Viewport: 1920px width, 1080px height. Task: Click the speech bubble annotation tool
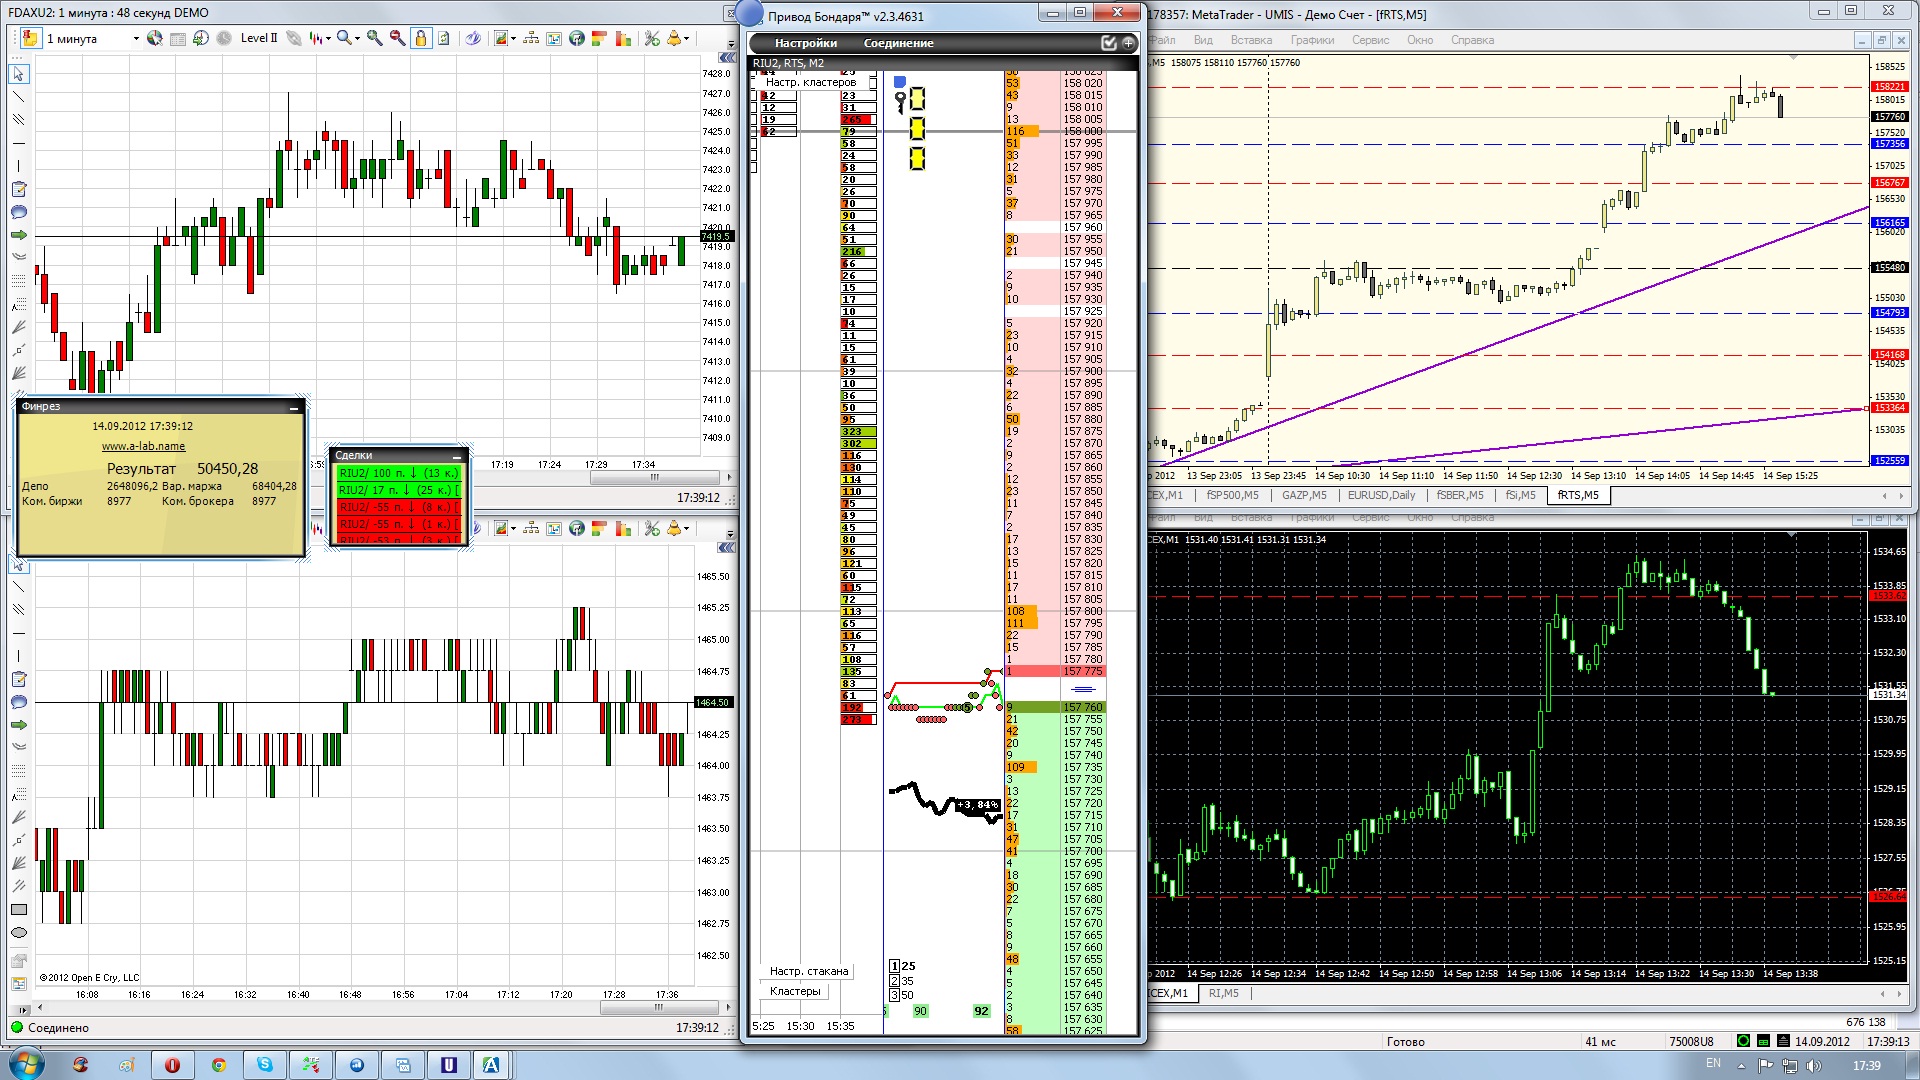coord(19,212)
